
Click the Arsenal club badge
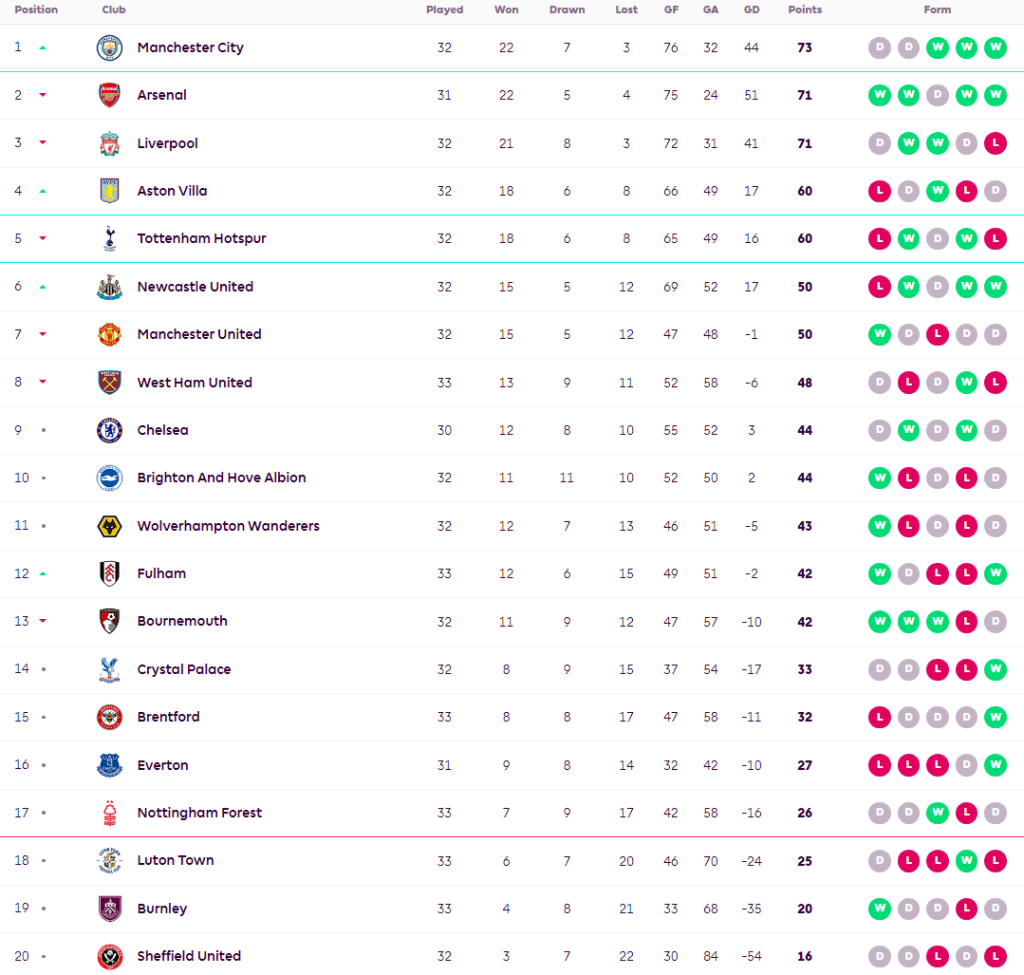coord(109,96)
